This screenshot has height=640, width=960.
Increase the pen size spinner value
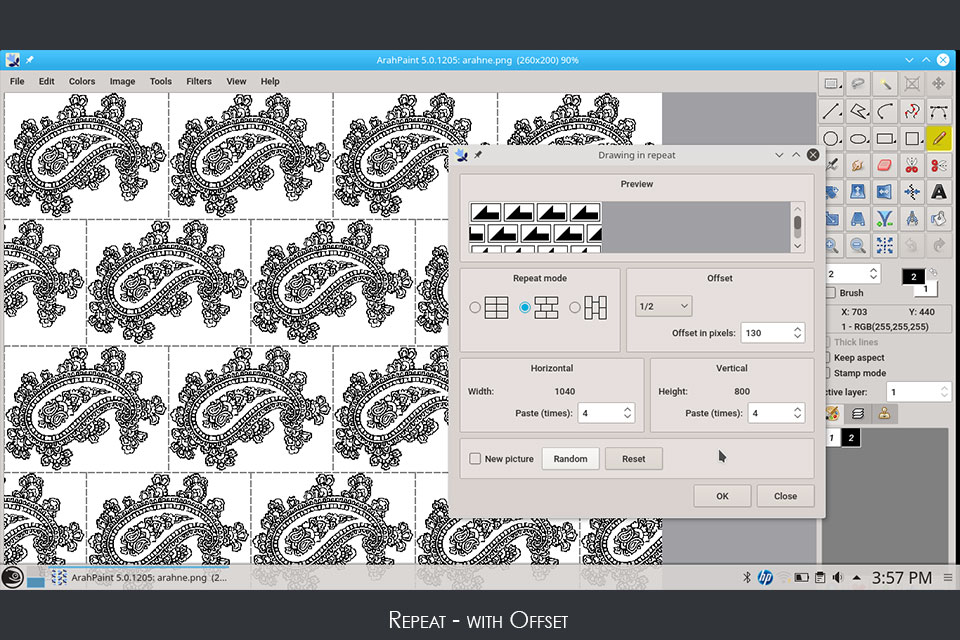point(874,269)
